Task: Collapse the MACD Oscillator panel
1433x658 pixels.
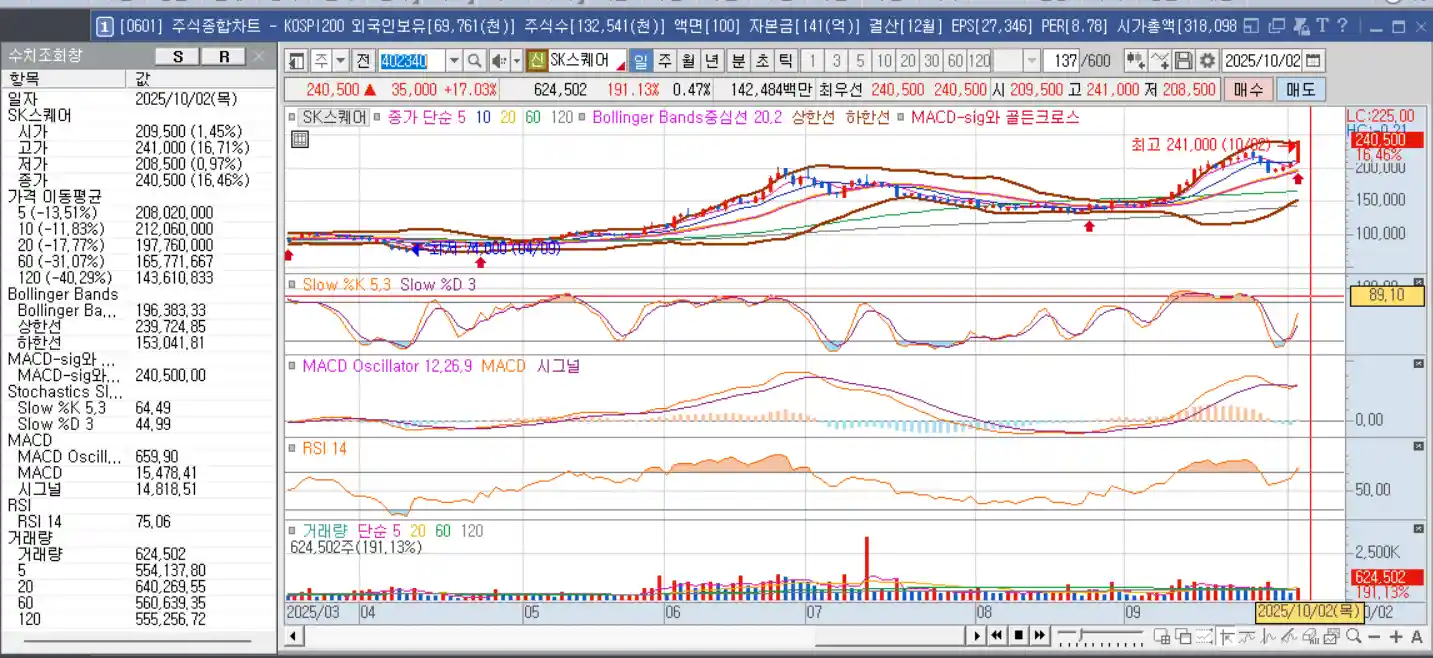Action: [x=1418, y=362]
